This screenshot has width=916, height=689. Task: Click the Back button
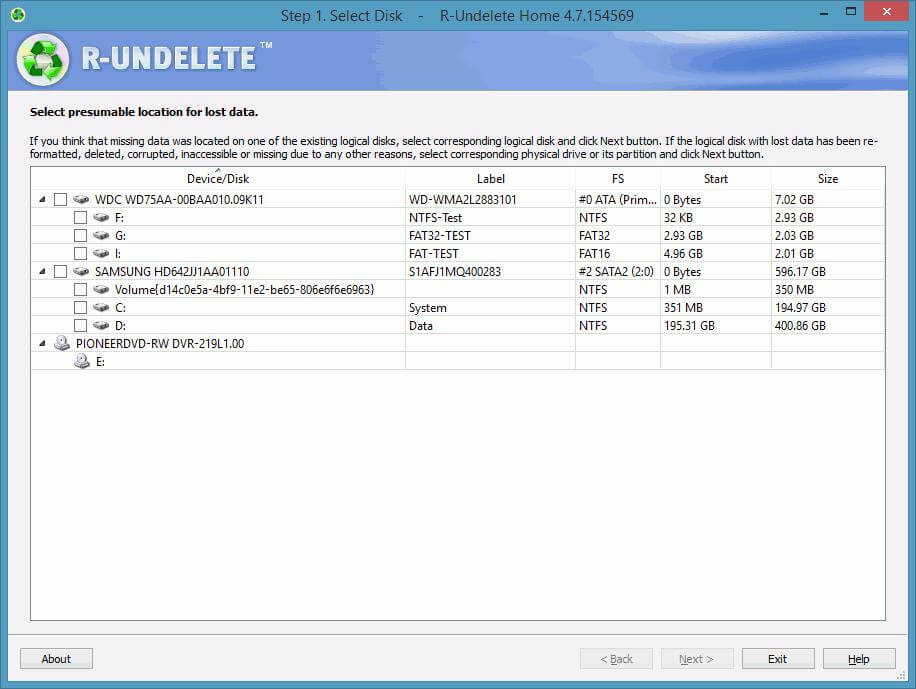(x=616, y=659)
